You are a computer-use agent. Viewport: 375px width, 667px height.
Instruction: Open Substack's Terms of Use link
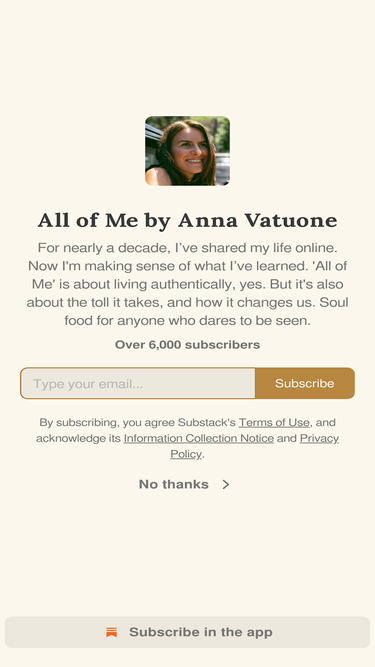[x=274, y=422]
